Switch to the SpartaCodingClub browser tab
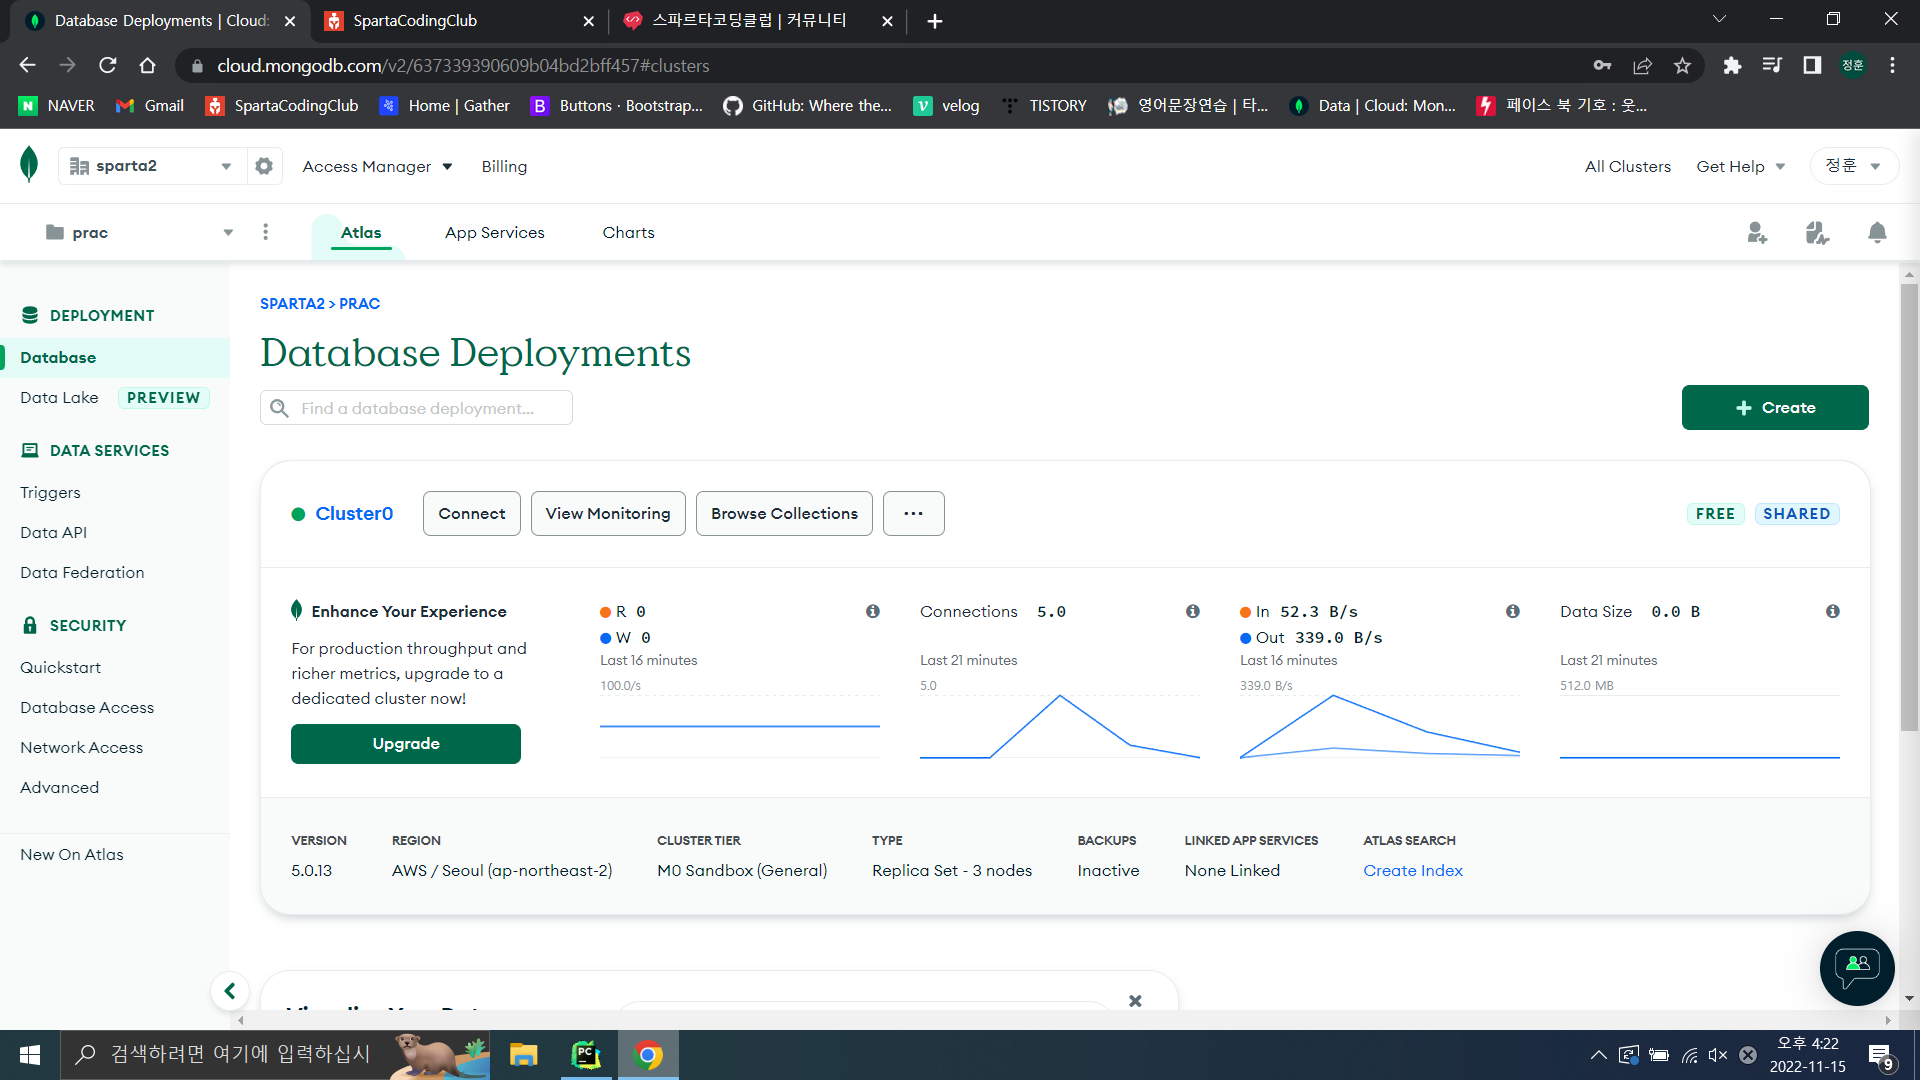The height and width of the screenshot is (1080, 1920). coord(459,21)
